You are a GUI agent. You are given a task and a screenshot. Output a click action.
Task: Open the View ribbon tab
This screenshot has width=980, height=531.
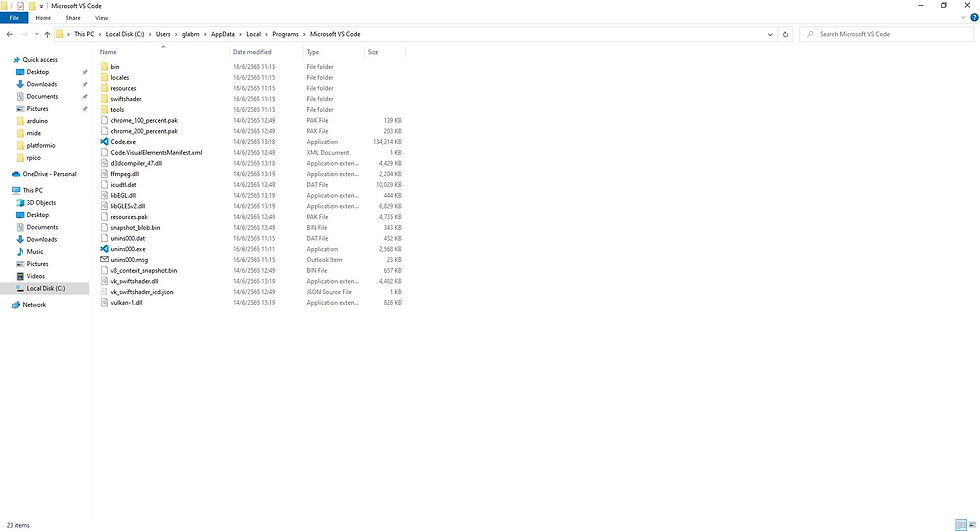point(101,18)
